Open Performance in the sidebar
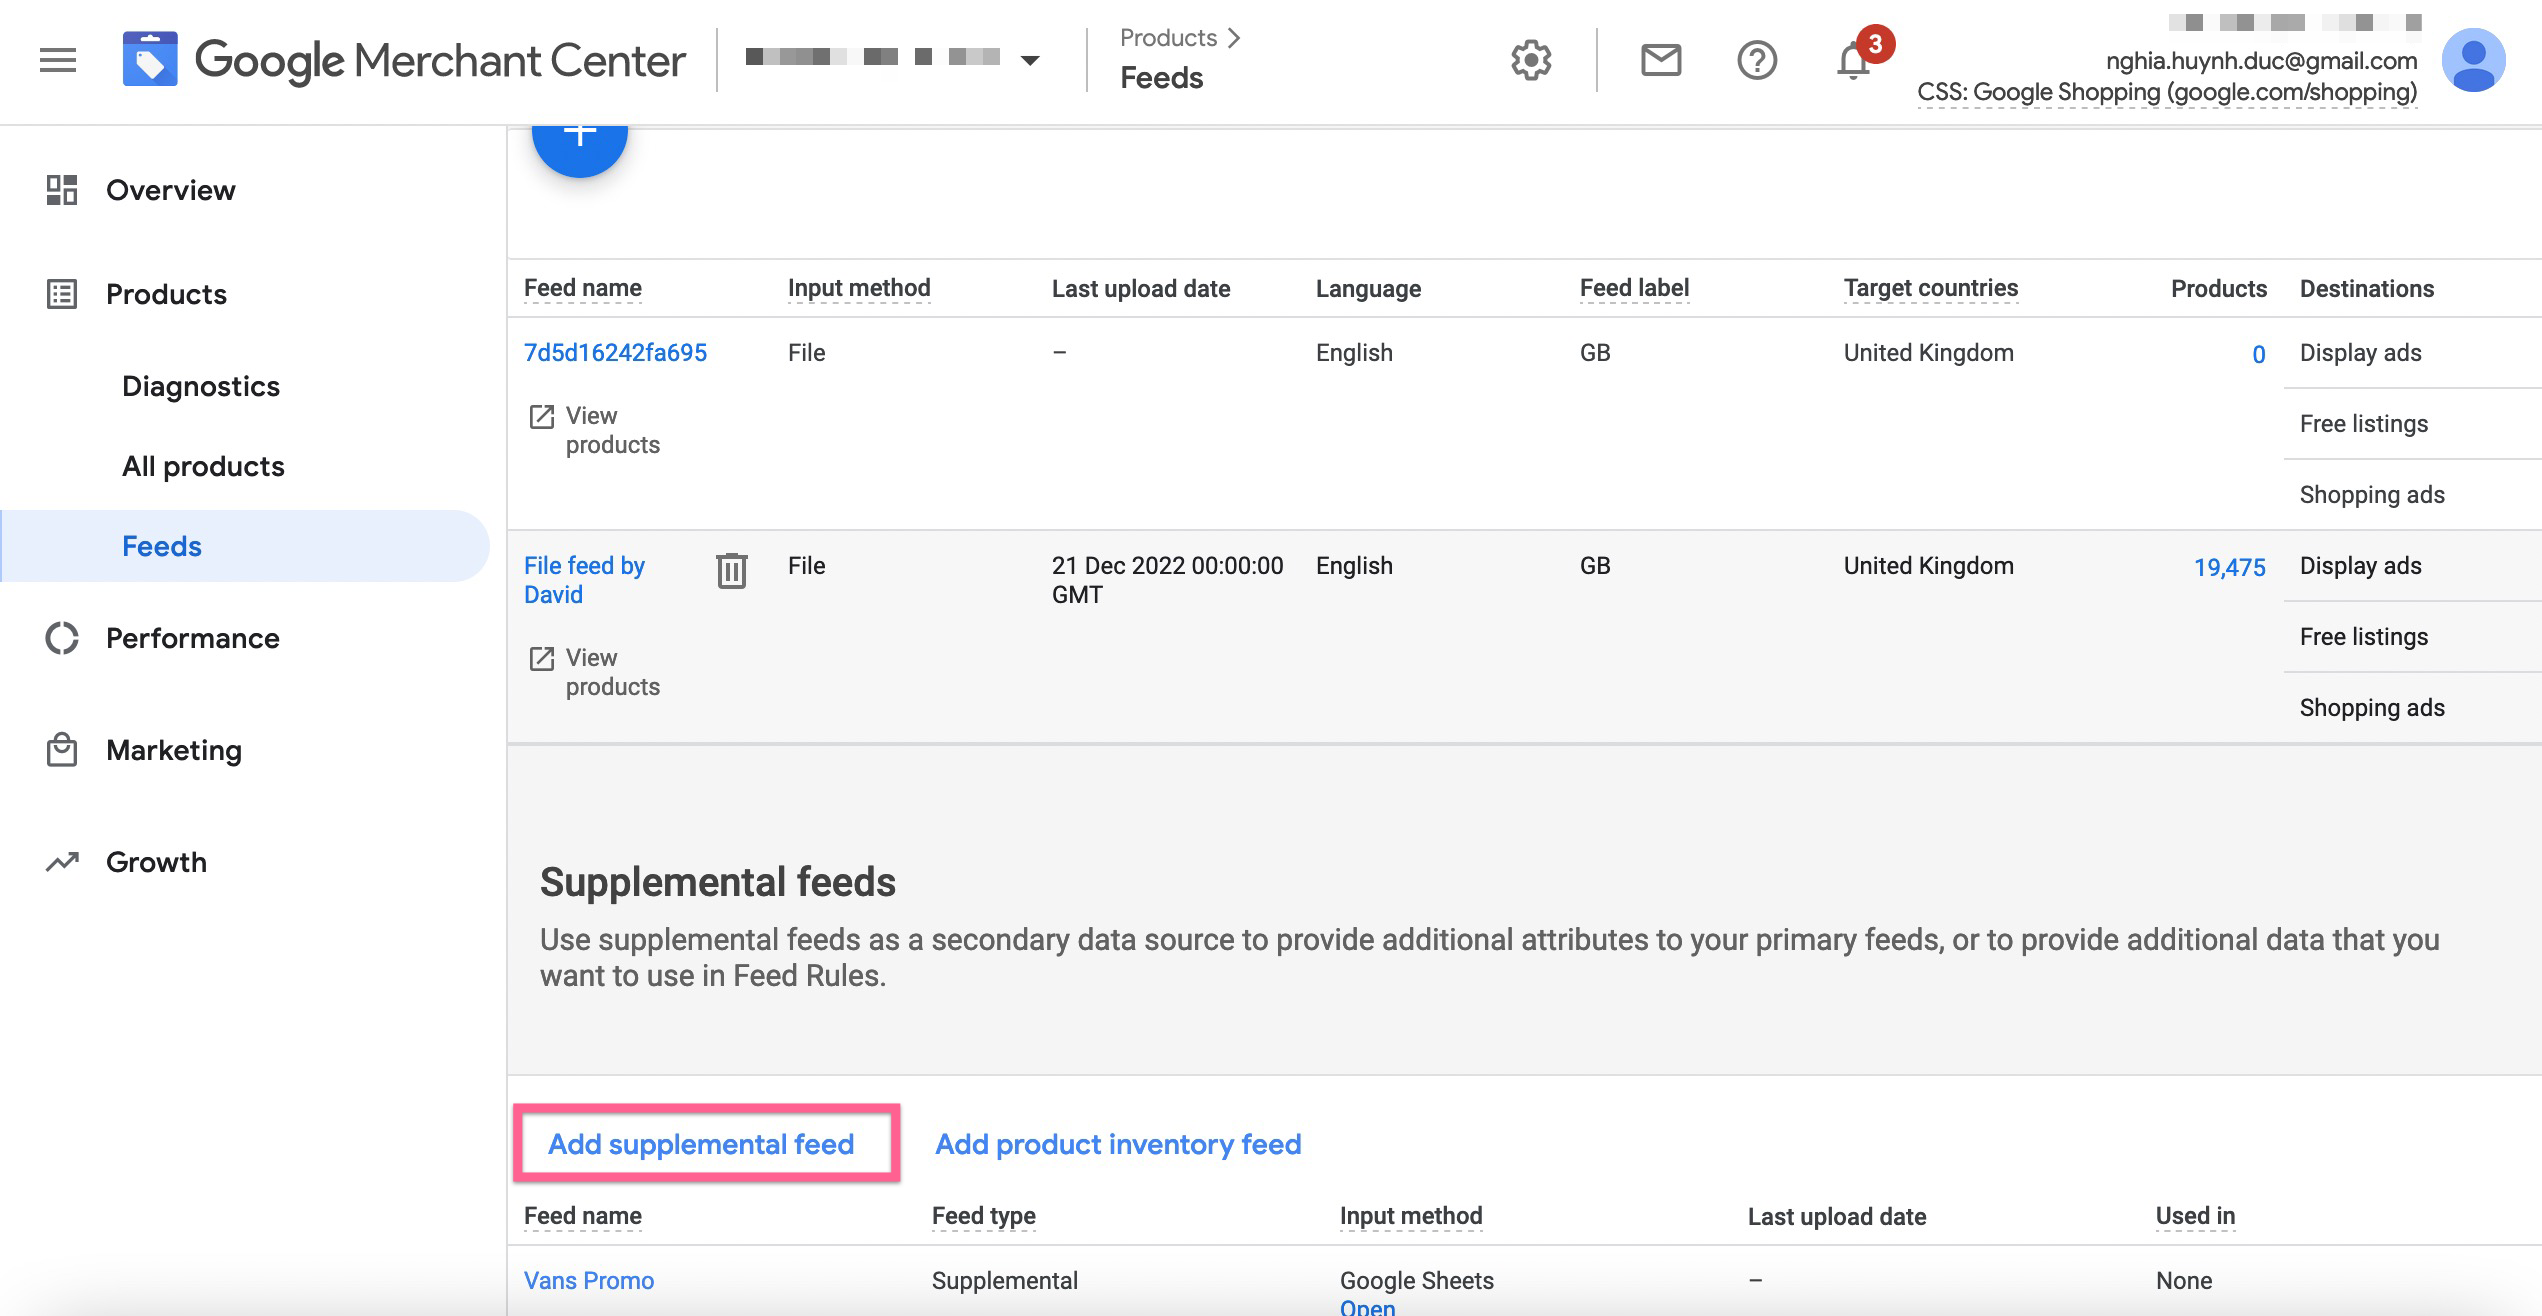The image size is (2542, 1316). coord(193,638)
